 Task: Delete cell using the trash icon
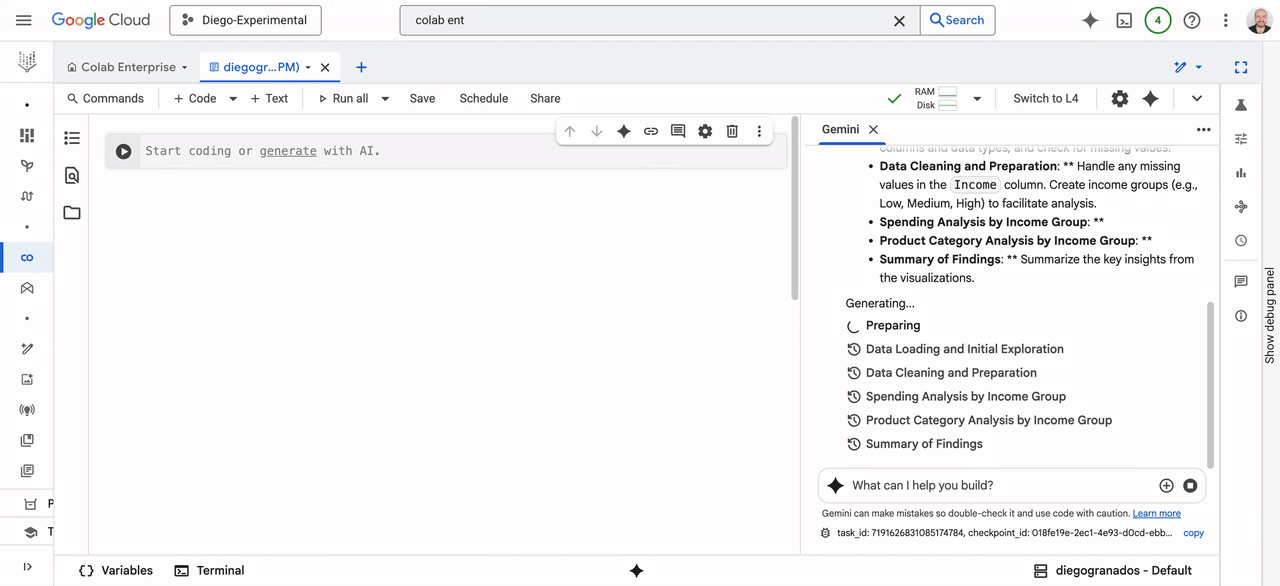[732, 131]
